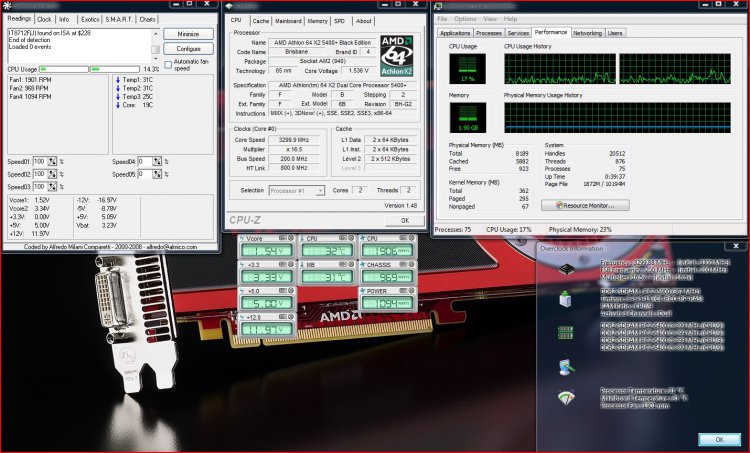Click the memory download icon in Overclock Information
Image resolution: width=750 pixels, height=453 pixels.
tap(565, 299)
